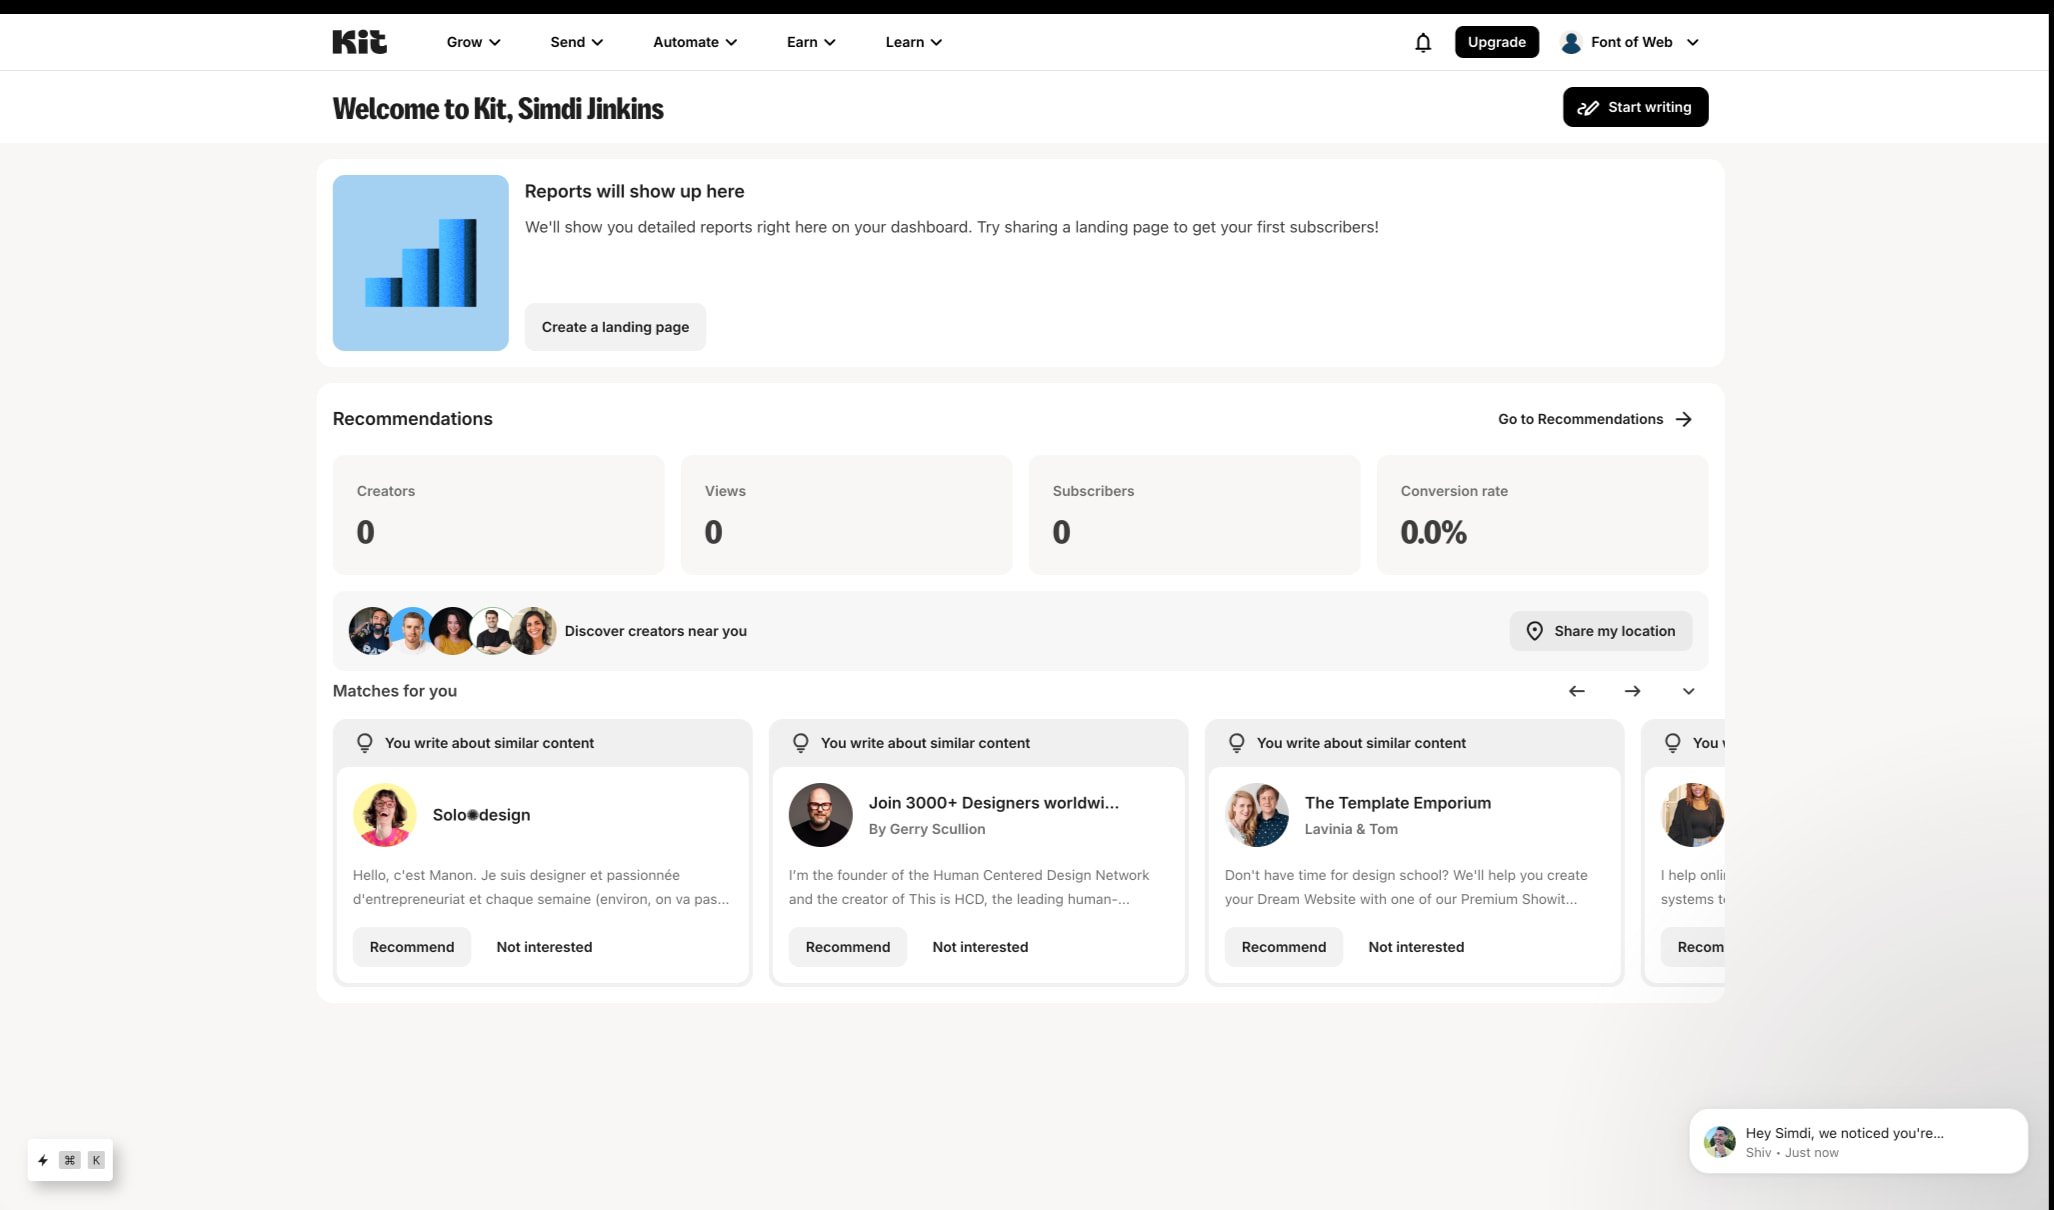Open the Subscribers stat card
Image resolution: width=2054 pixels, height=1210 pixels.
click(1194, 515)
